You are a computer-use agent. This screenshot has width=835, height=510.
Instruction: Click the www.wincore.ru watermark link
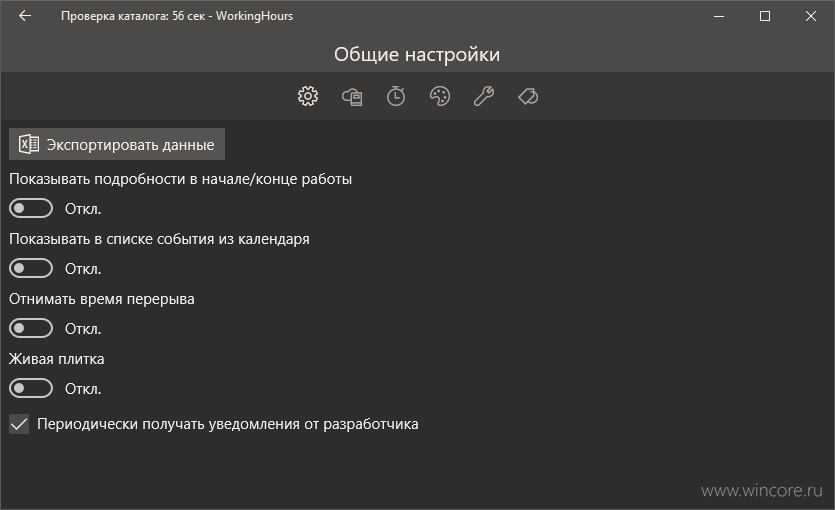(x=762, y=490)
